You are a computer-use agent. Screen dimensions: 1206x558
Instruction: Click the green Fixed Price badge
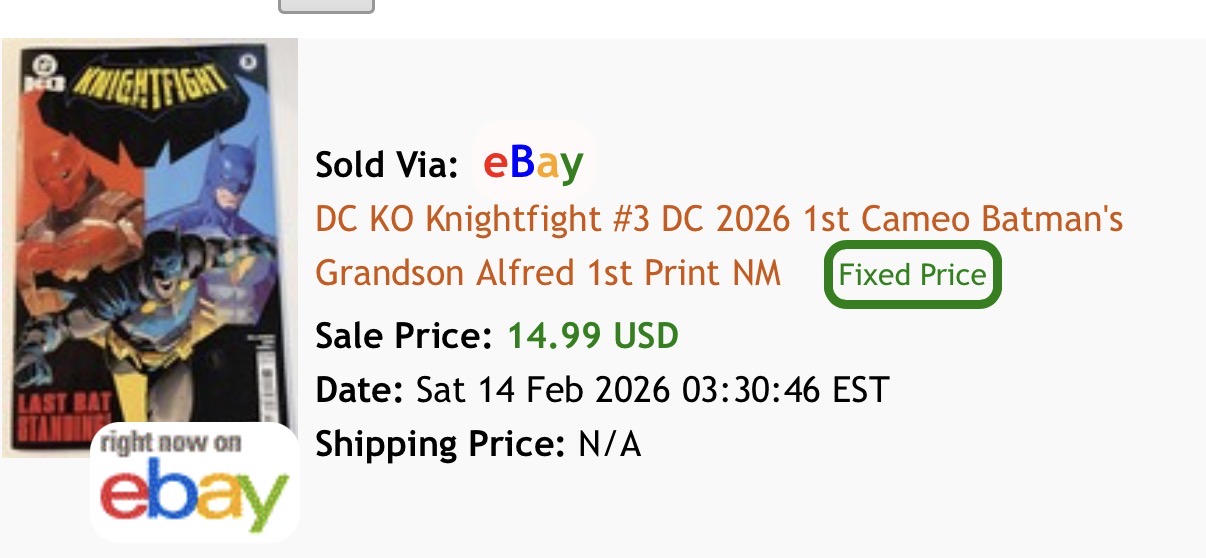912,274
